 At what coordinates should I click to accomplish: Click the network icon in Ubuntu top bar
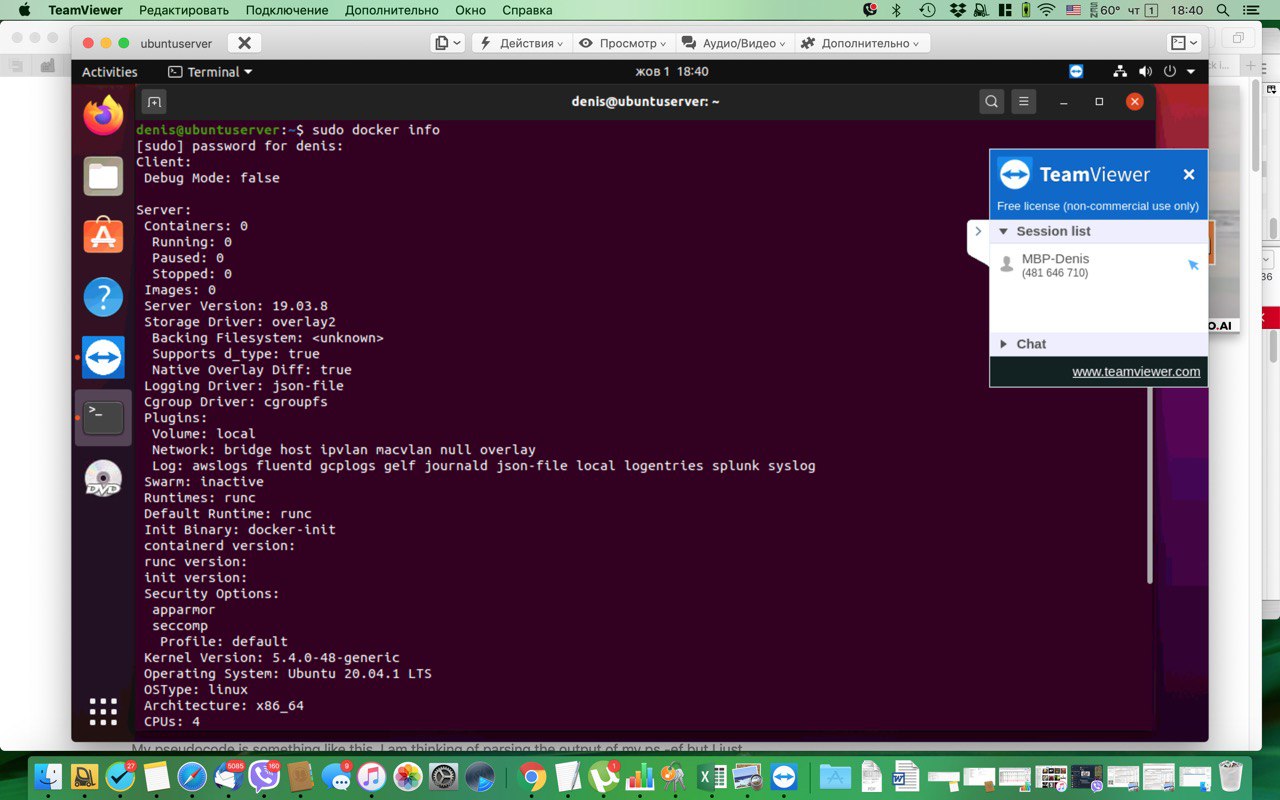click(x=1120, y=72)
